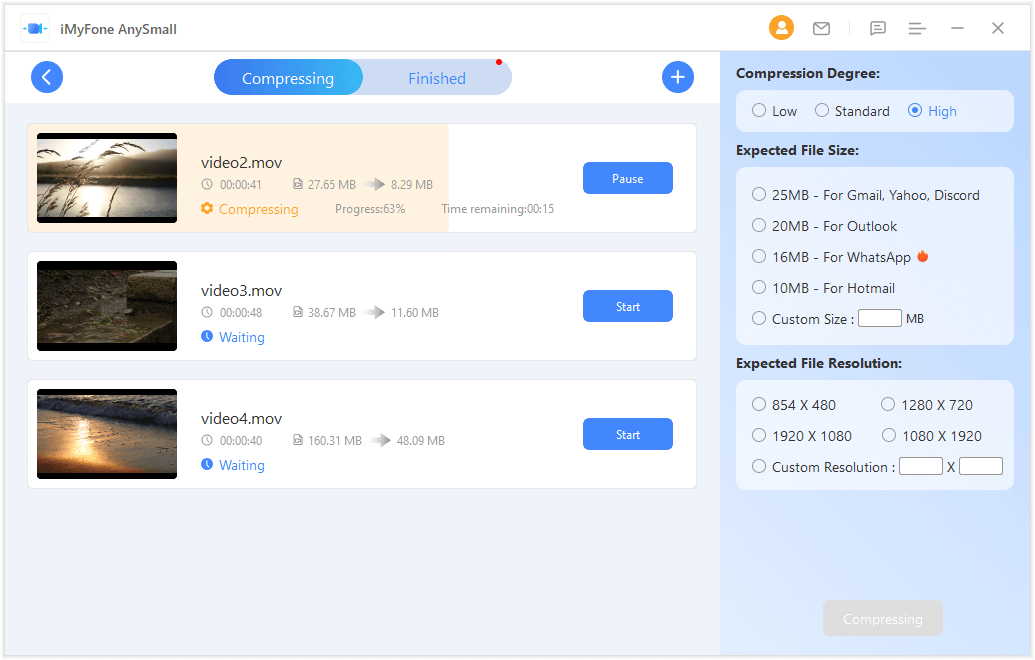Click the 8.29 MB output size
The height and width of the screenshot is (660, 1035).
[x=412, y=184]
